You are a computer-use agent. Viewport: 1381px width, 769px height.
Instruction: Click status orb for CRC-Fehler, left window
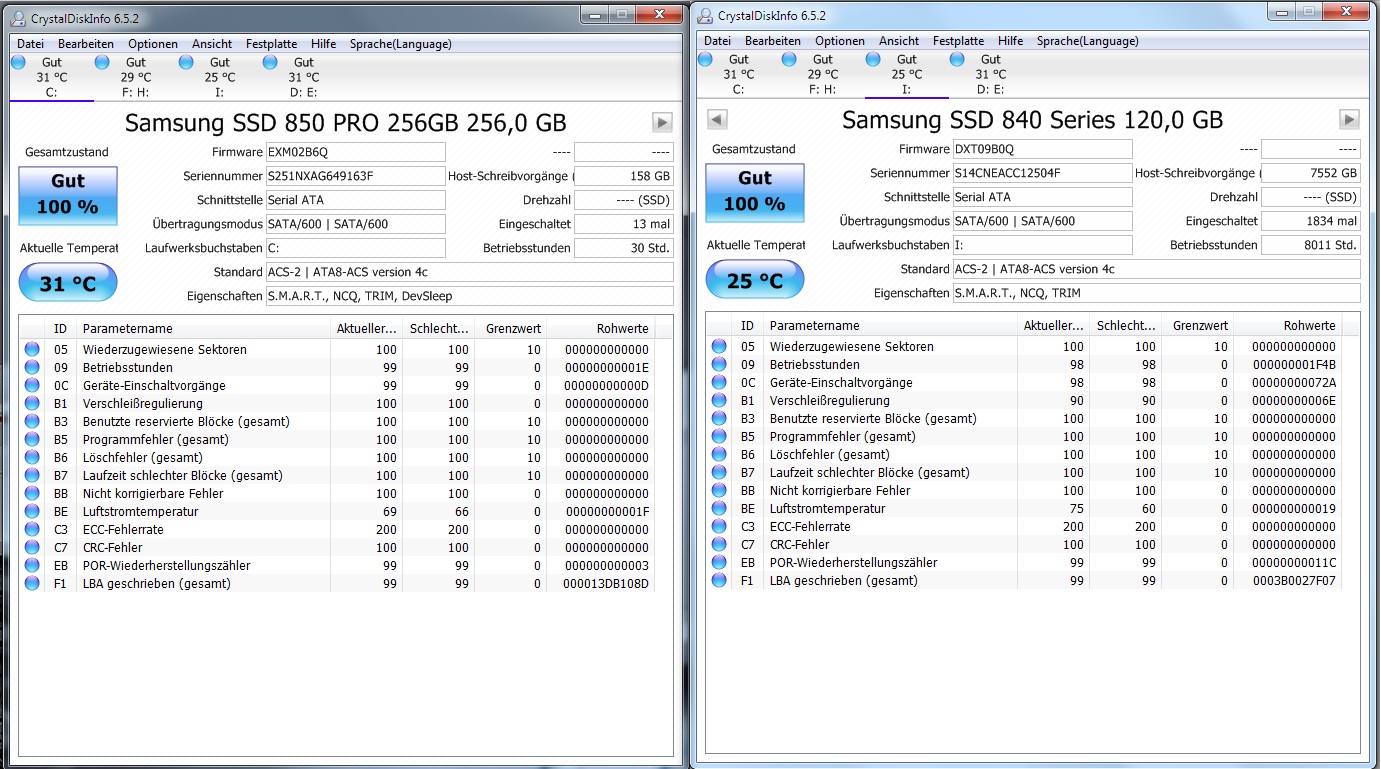click(x=32, y=548)
